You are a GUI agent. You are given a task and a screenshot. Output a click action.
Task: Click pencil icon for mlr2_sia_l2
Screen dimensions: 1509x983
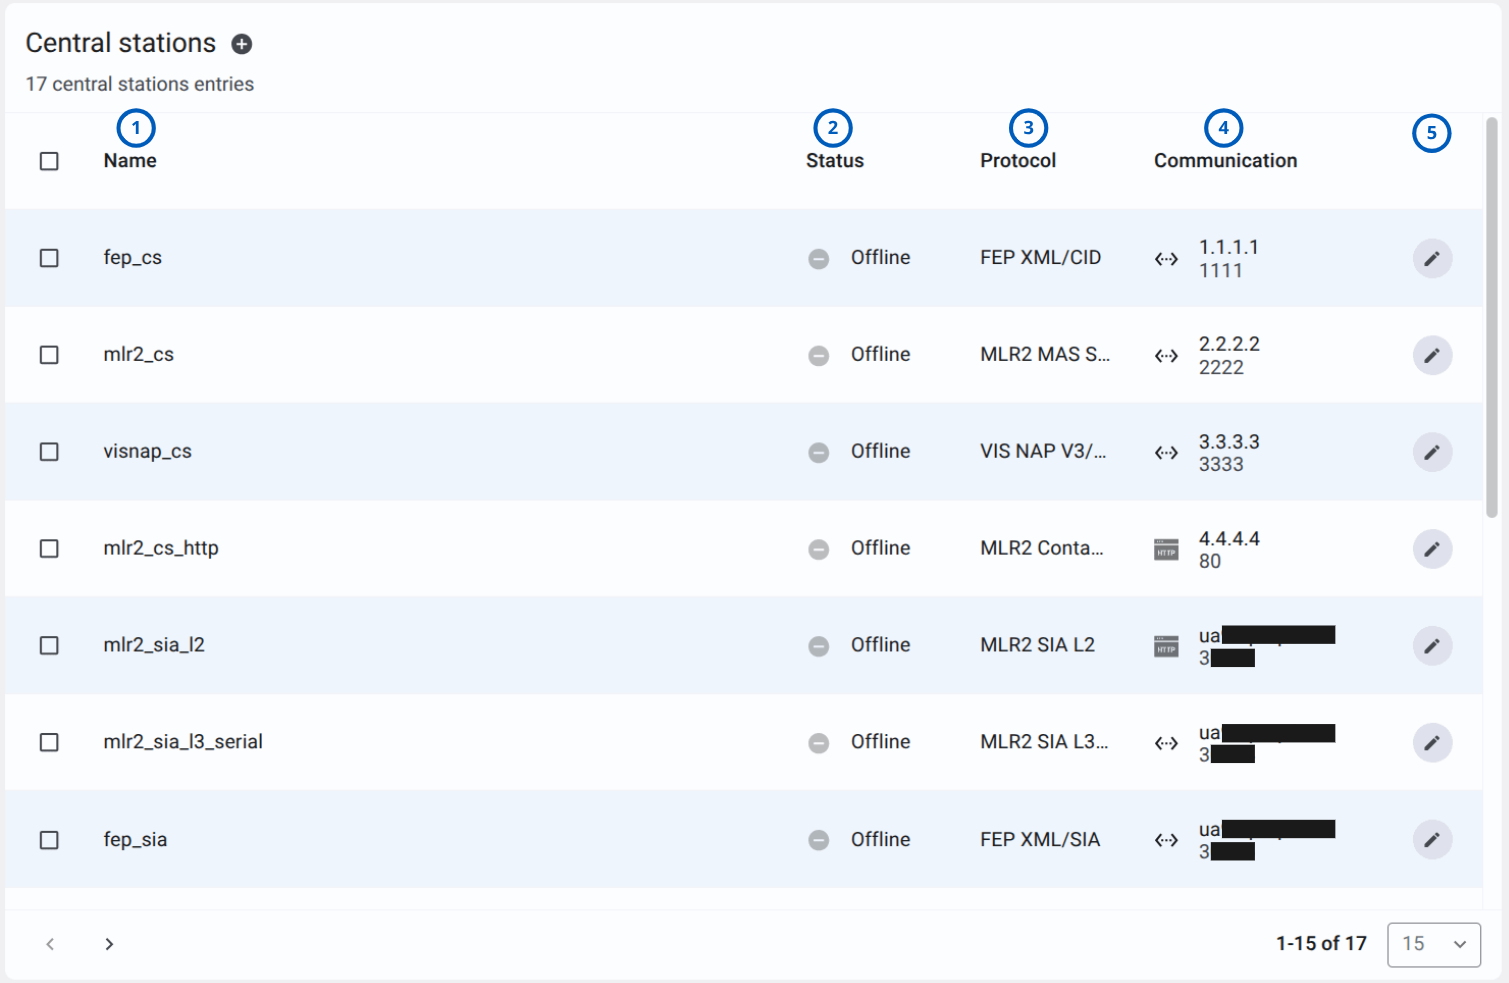pyautogui.click(x=1432, y=646)
